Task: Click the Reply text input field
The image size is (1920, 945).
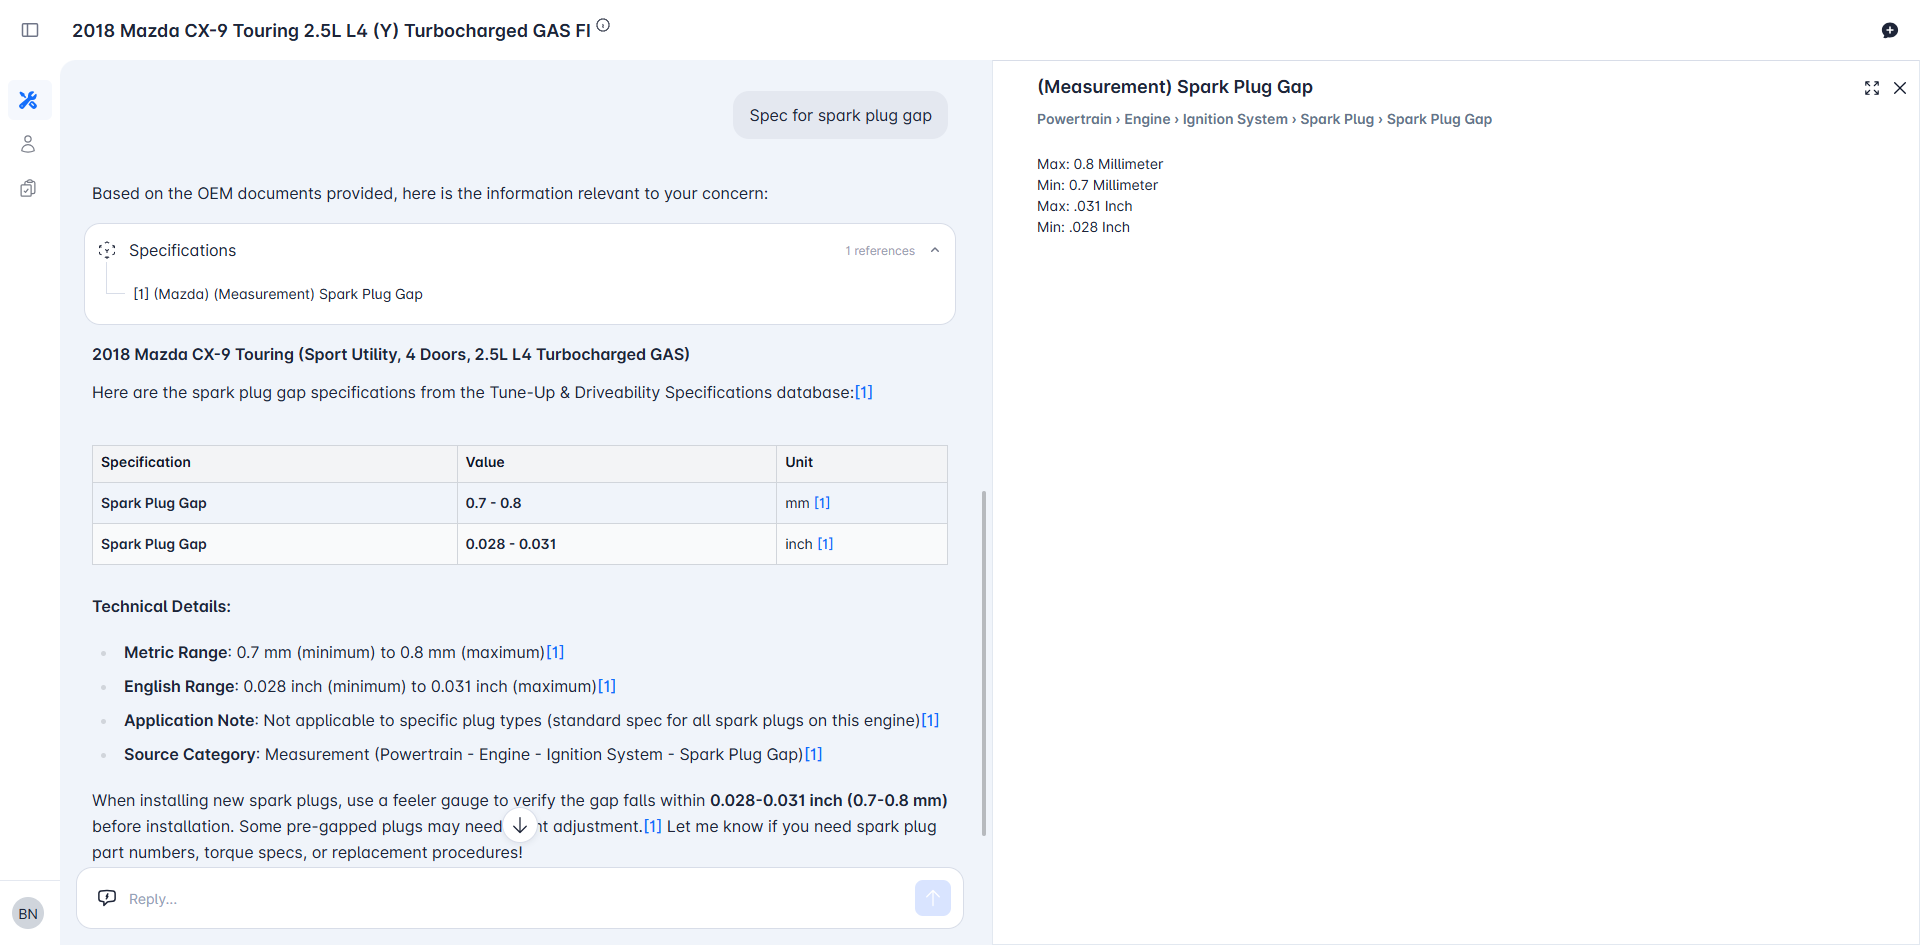Action: (x=500, y=898)
